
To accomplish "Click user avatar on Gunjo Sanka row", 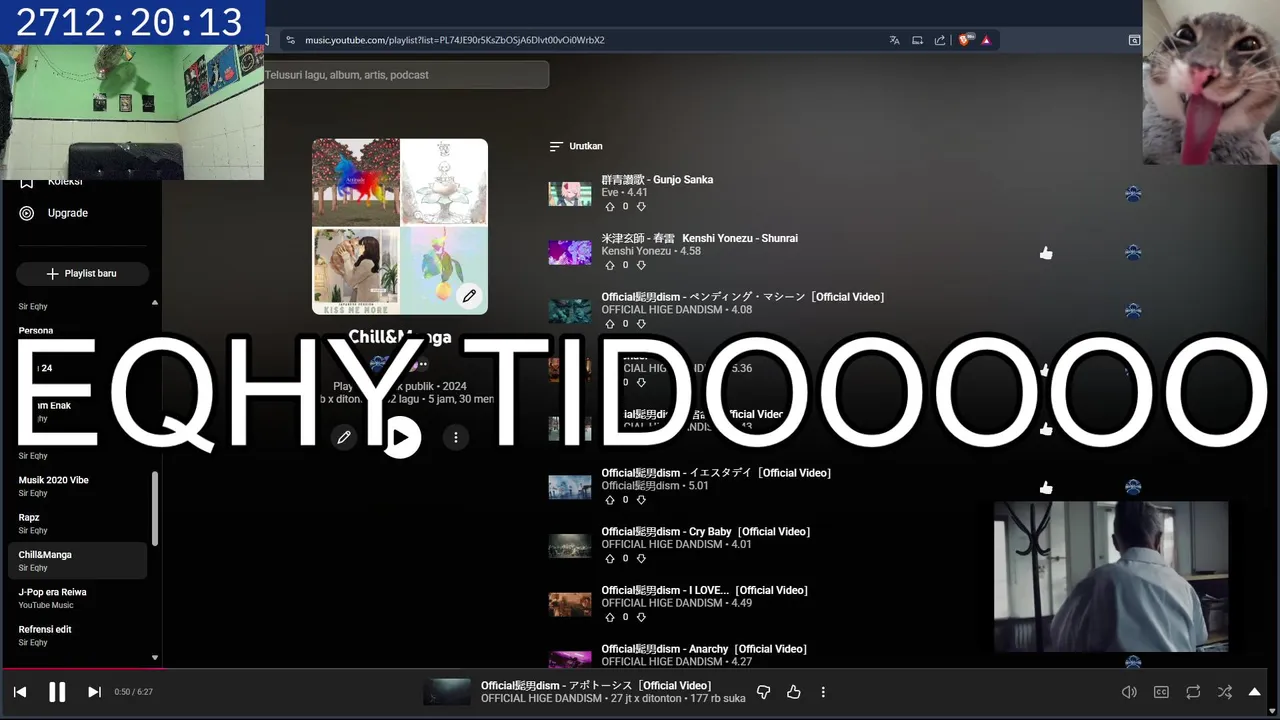I will (1133, 194).
